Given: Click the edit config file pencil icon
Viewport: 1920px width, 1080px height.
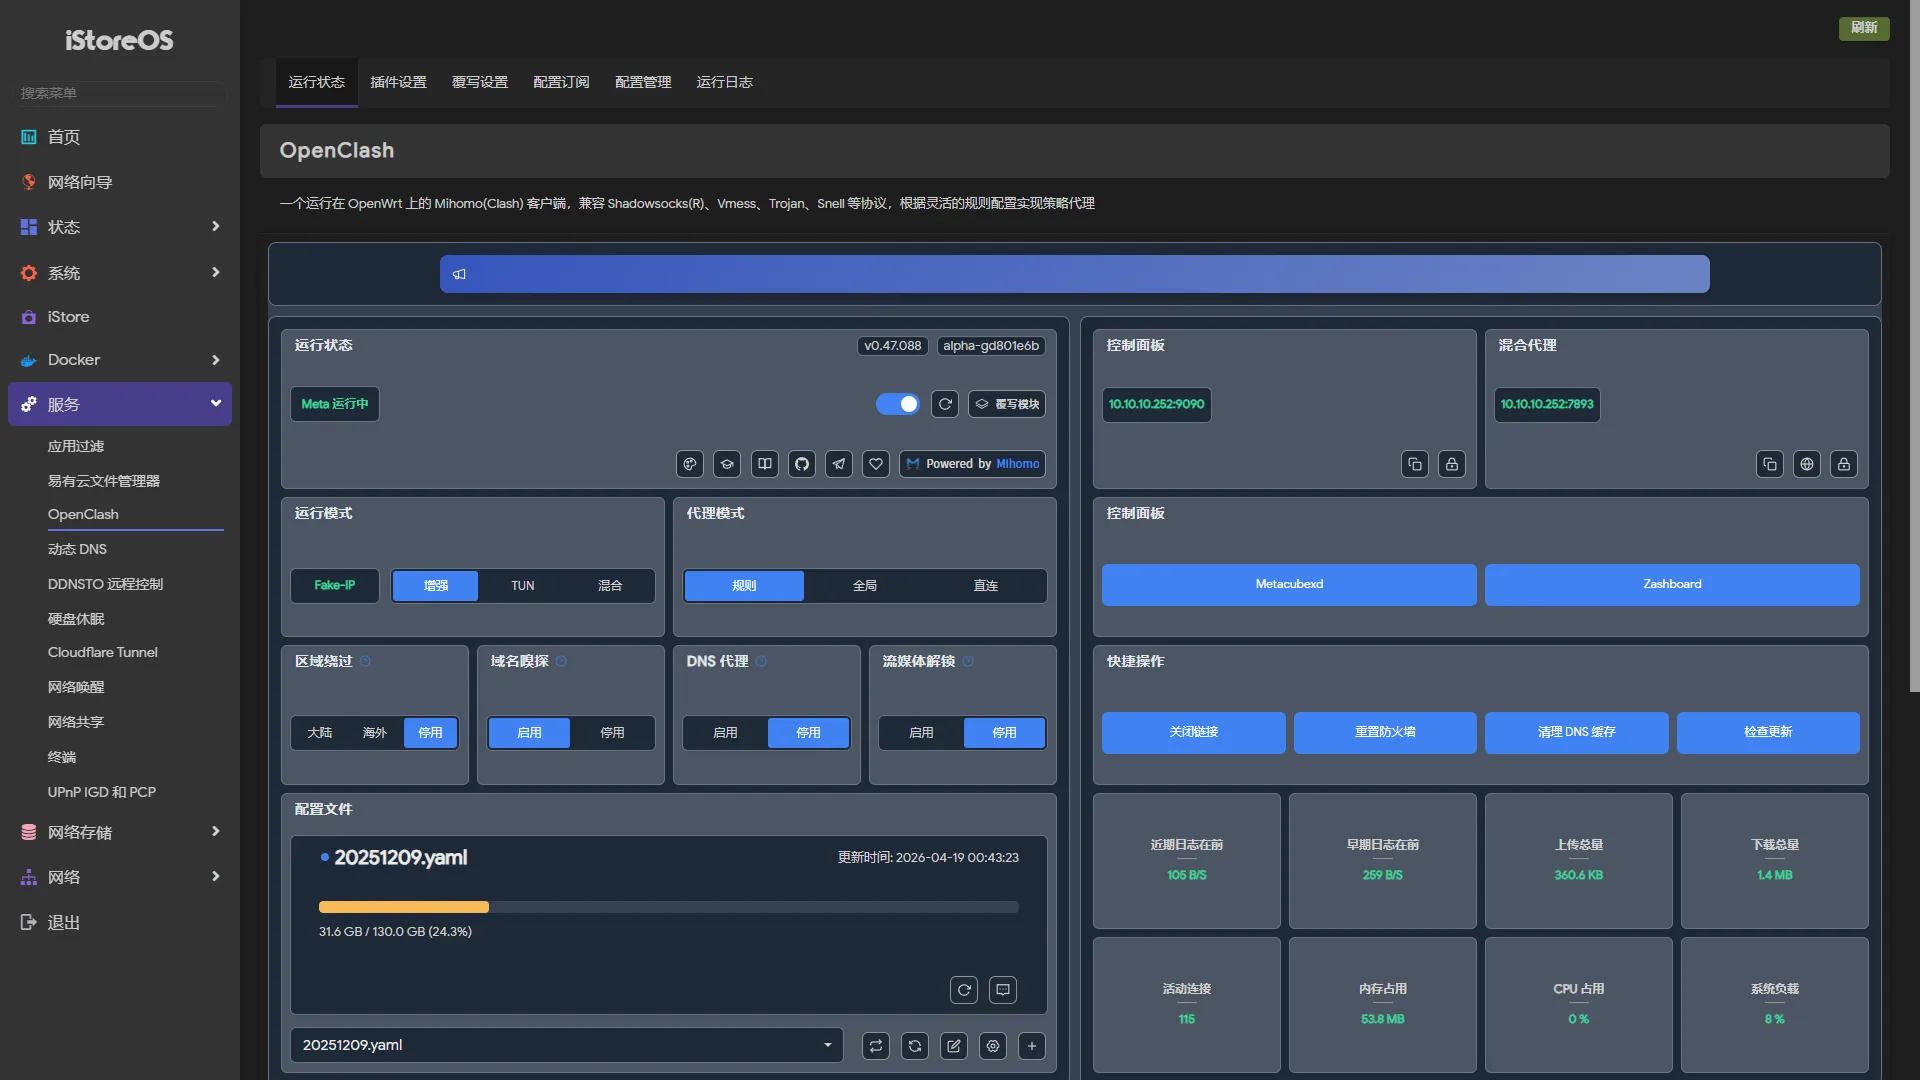Looking at the screenshot, I should click(x=954, y=1046).
